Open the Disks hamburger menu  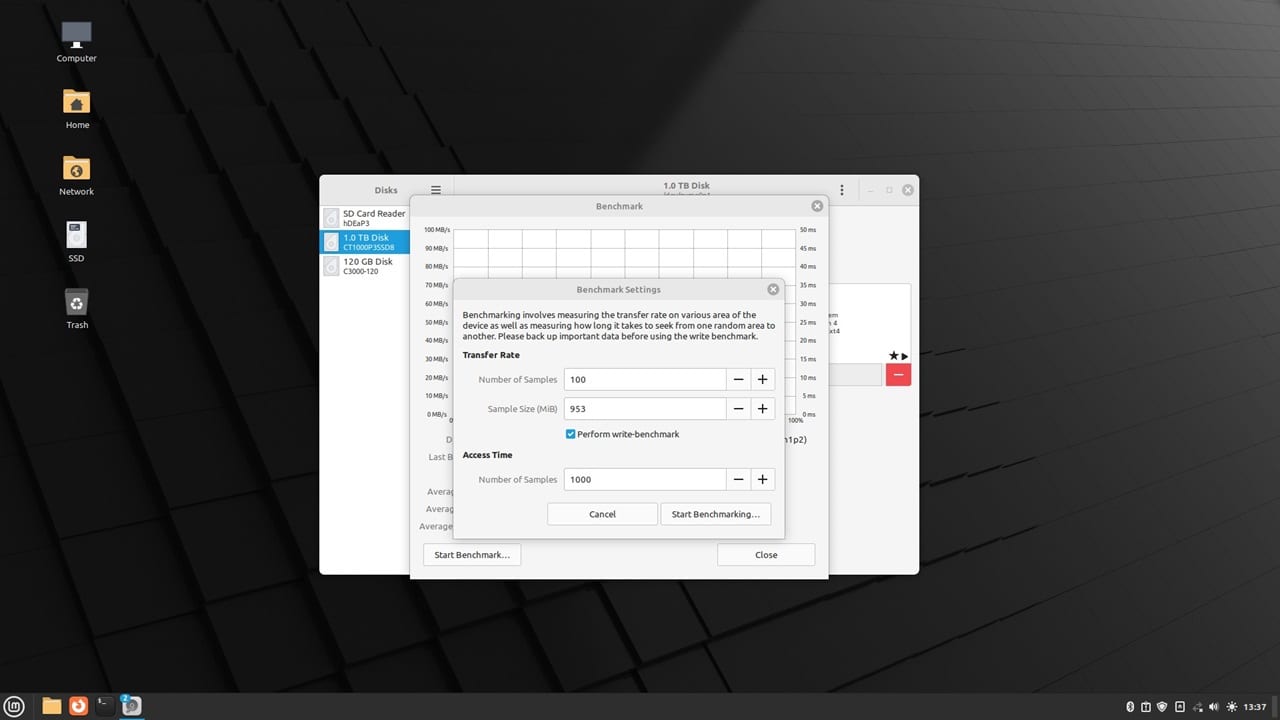coord(435,190)
